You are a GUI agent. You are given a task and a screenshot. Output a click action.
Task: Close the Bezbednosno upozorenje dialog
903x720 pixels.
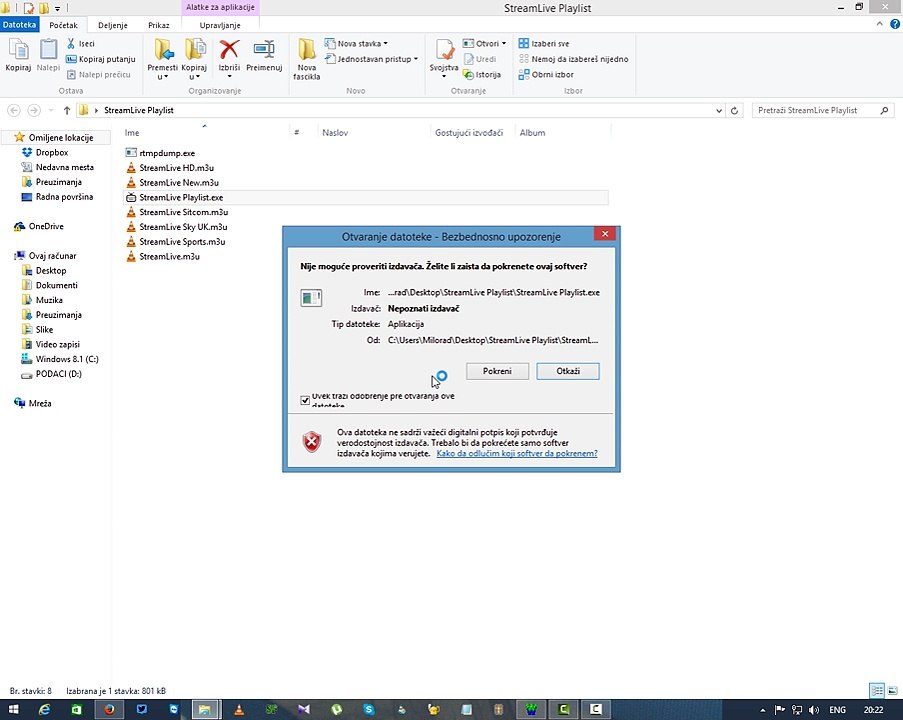pos(605,234)
